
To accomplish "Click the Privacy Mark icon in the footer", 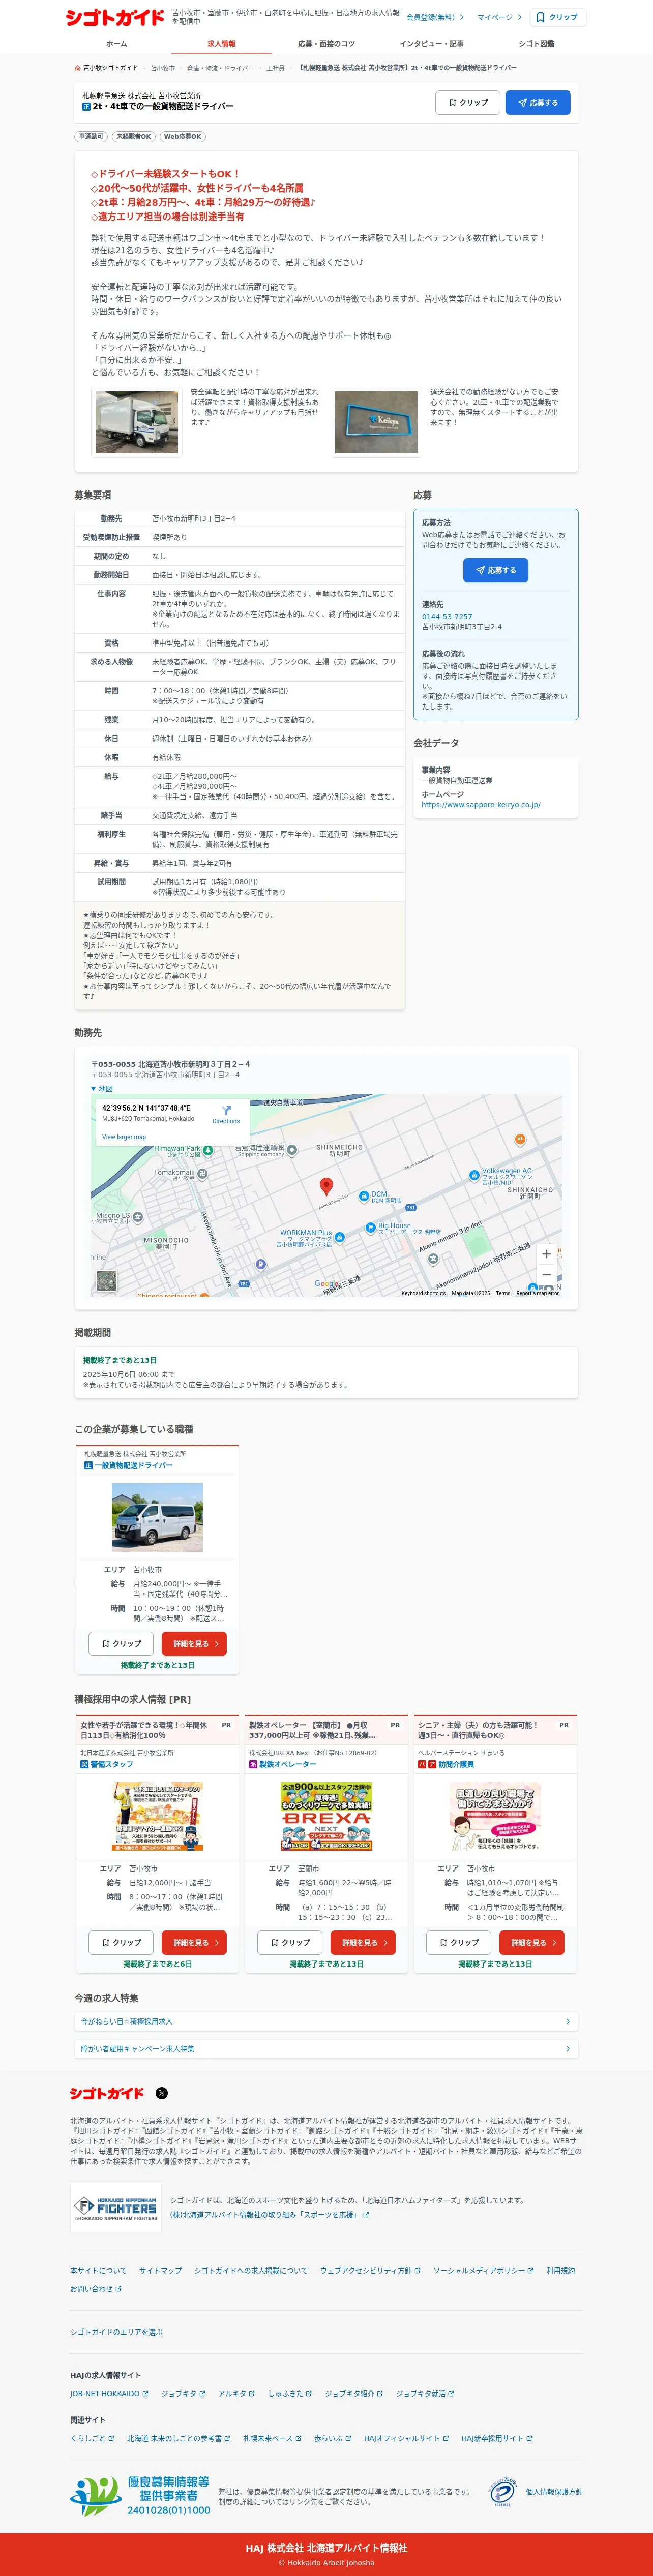I will pos(502,2492).
